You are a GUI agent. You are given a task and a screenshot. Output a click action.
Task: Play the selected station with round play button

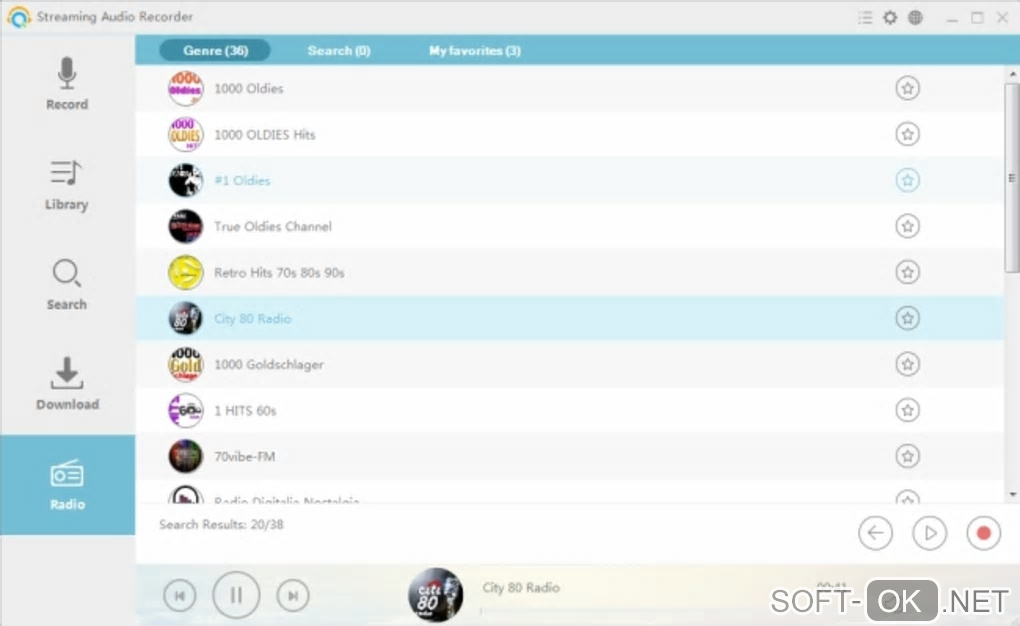929,533
